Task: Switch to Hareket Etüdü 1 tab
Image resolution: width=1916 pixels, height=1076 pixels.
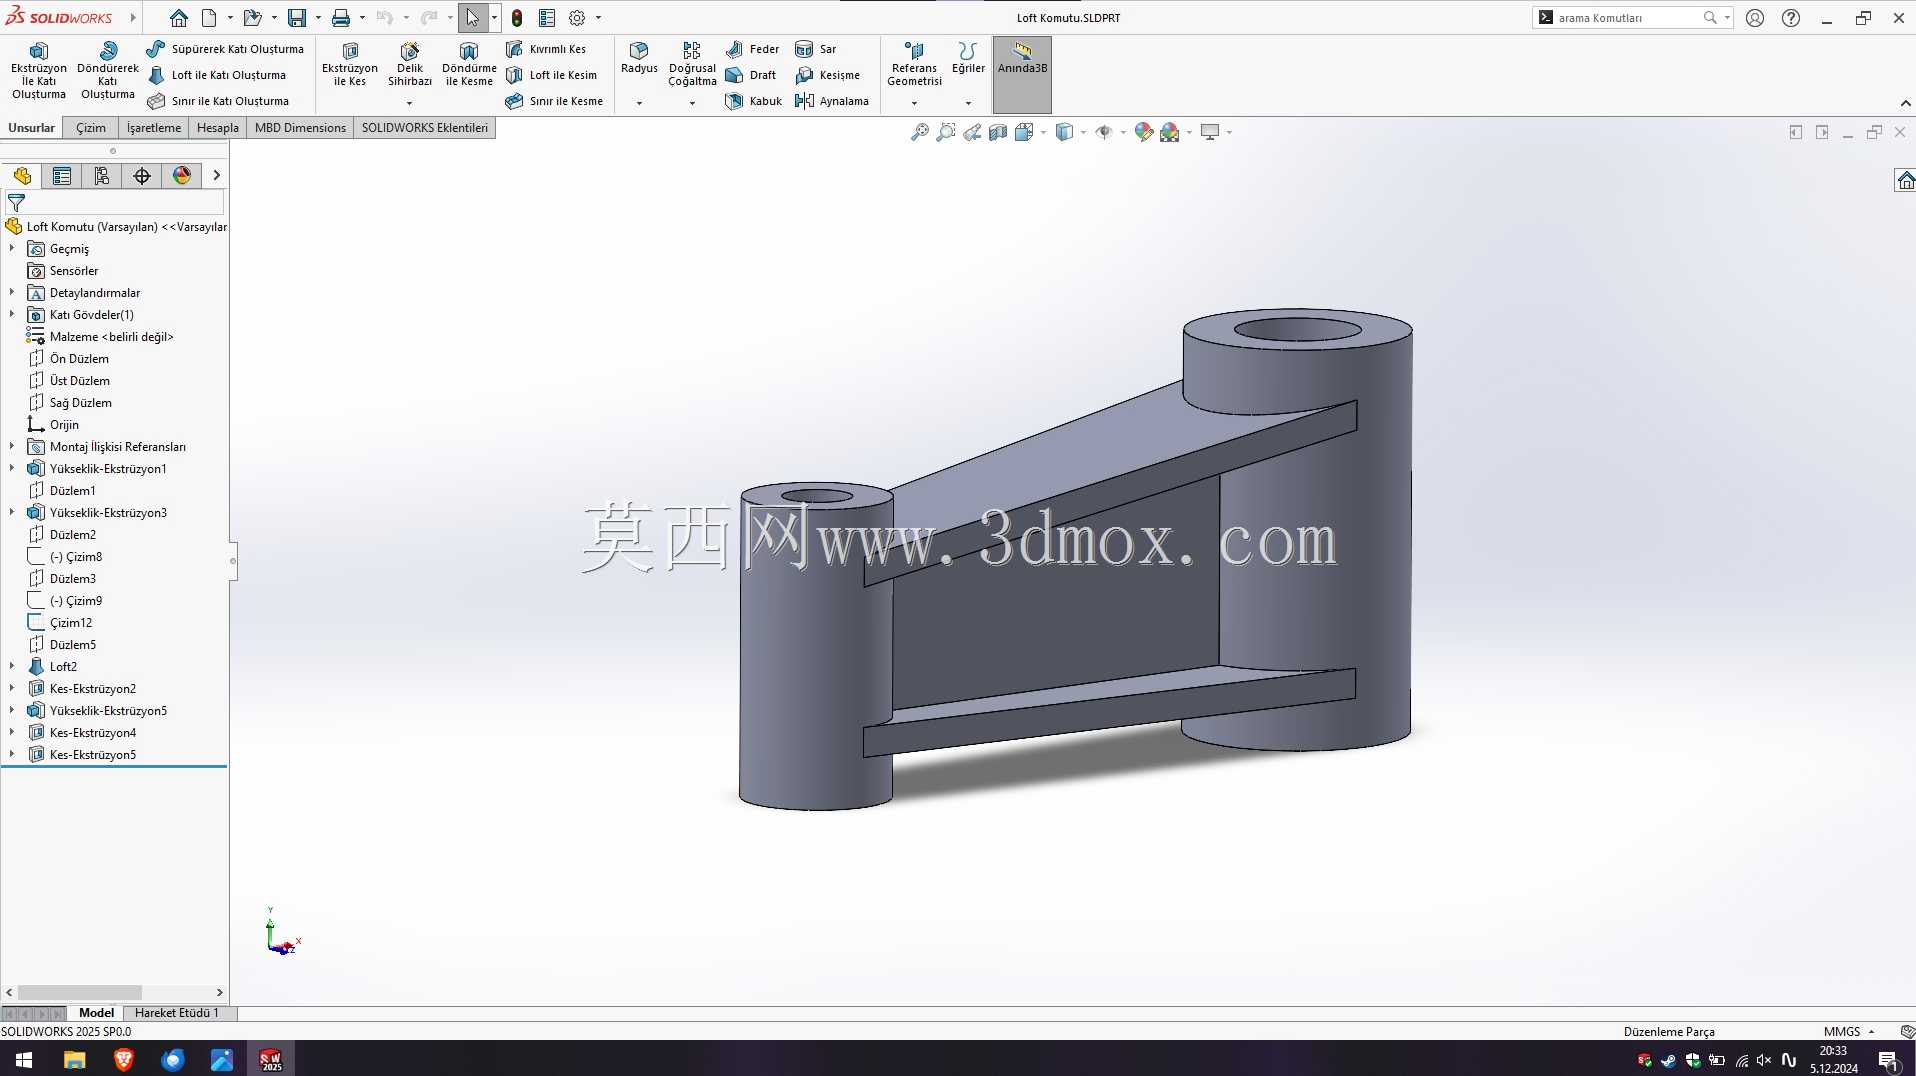Action: tap(177, 1013)
